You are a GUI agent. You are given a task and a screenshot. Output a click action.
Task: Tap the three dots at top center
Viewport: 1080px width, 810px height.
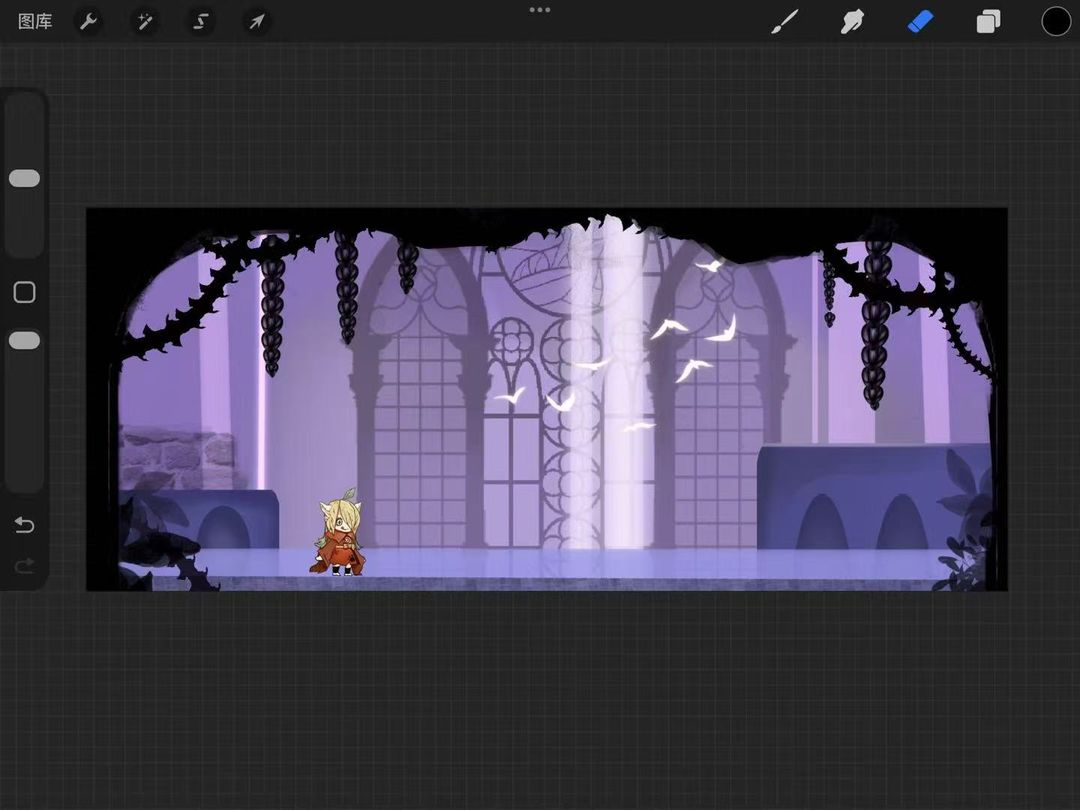(x=540, y=10)
